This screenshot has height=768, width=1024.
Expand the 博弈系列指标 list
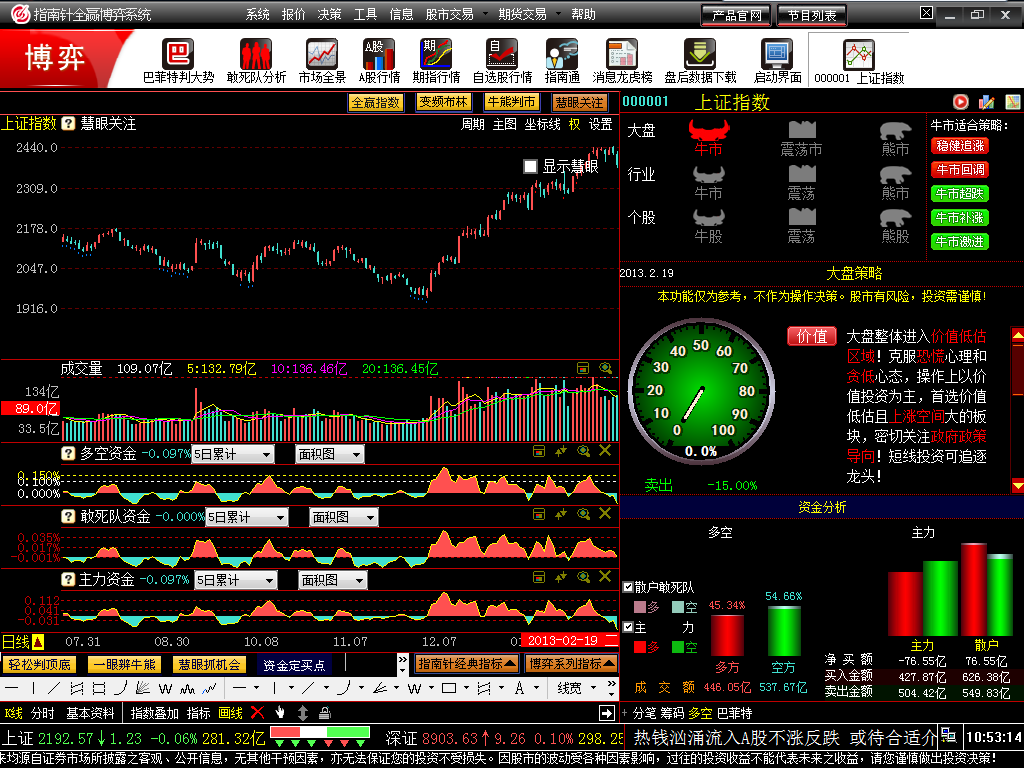[x=571, y=664]
